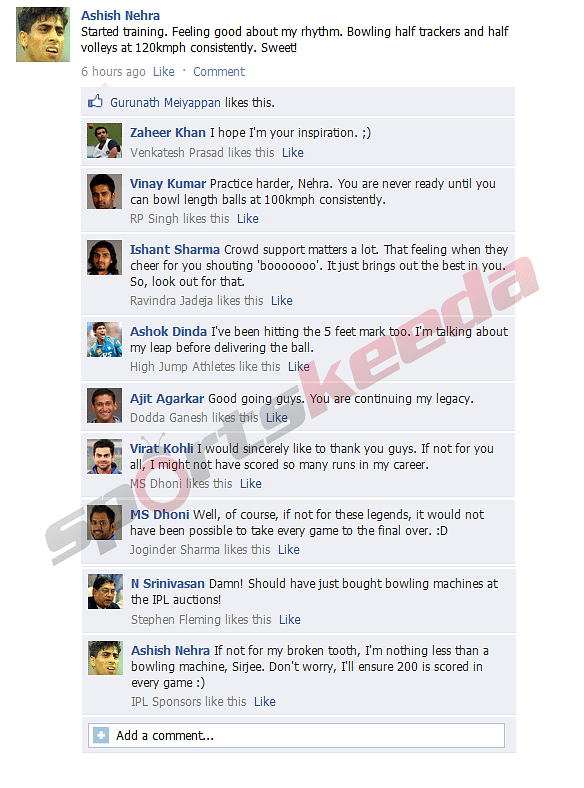Click the thumbs-up likes icon

[95, 102]
